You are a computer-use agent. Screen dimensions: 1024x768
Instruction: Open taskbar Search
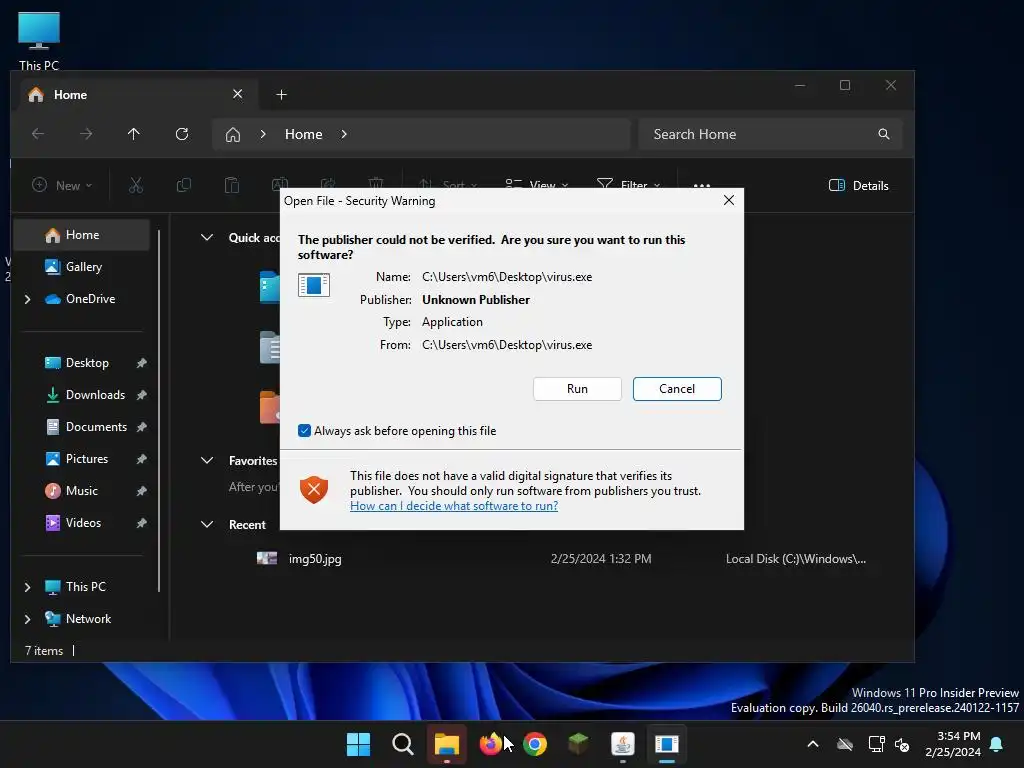402,744
